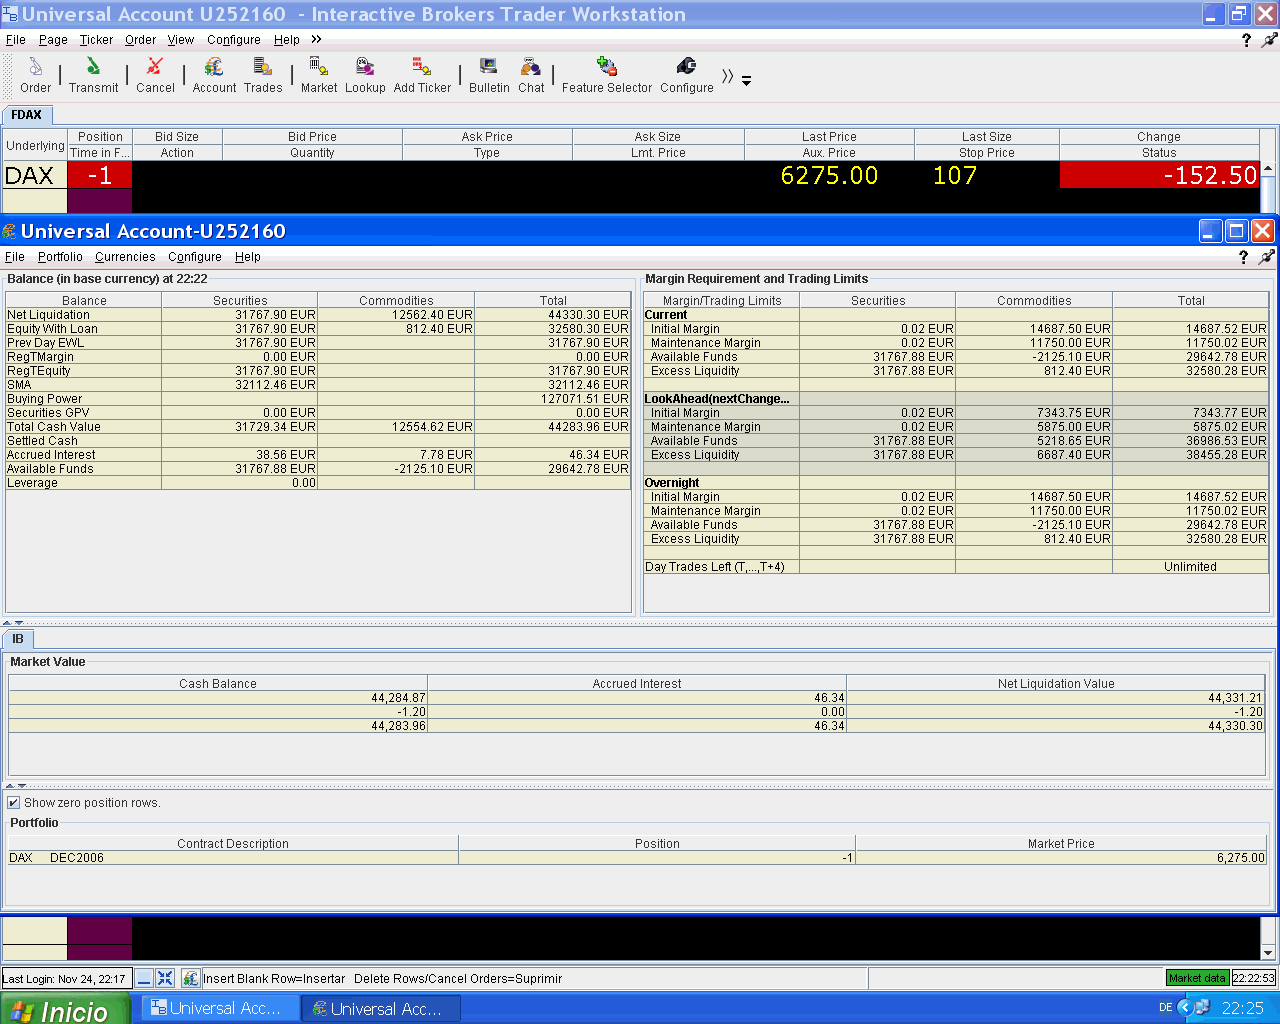Screen dimensions: 1280x1024
Task: Select the DAX DEC2006 portfolio row
Action: pyautogui.click(x=637, y=858)
